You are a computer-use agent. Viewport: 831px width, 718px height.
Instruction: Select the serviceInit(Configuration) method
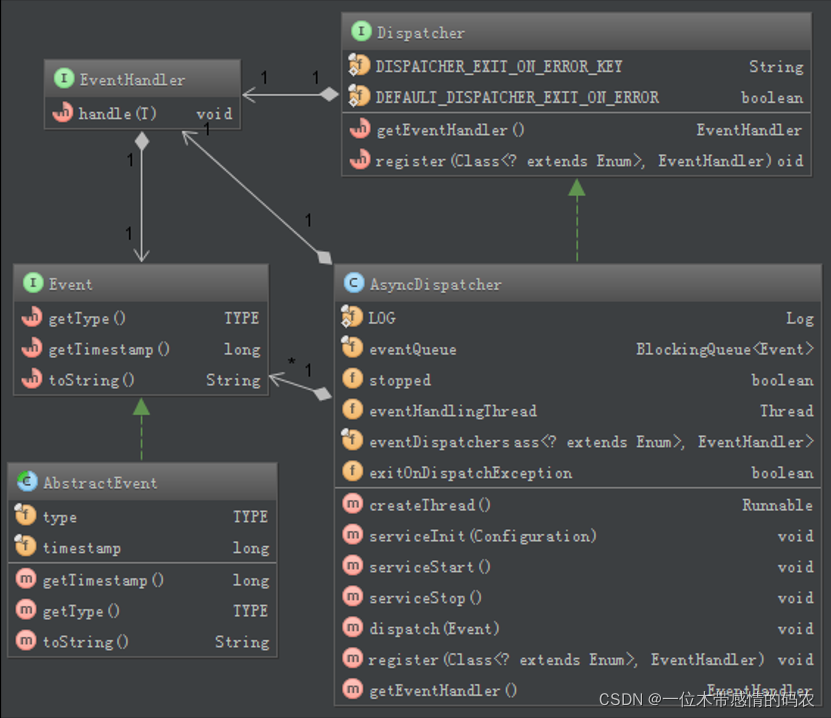click(x=482, y=536)
